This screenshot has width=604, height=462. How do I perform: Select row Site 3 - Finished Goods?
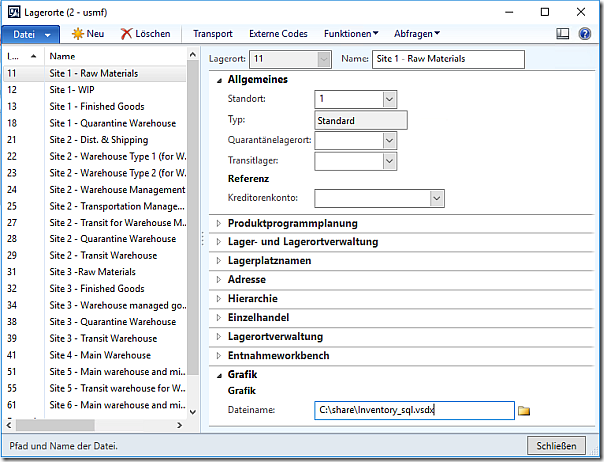click(x=95, y=289)
